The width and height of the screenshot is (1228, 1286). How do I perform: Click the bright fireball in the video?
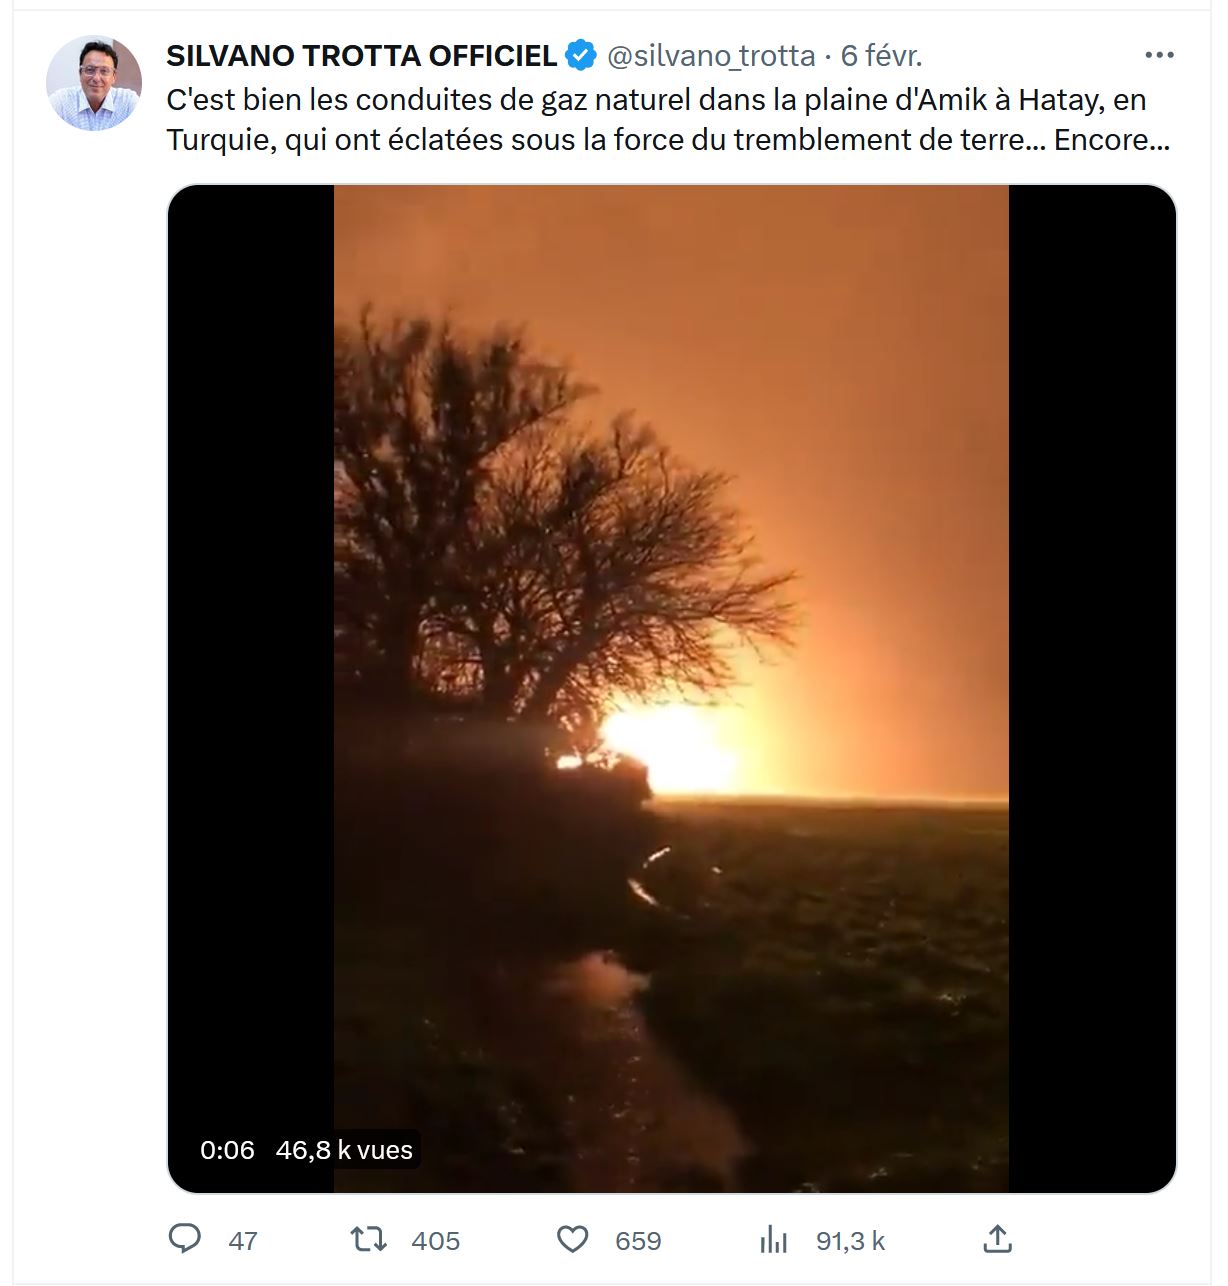coord(668,747)
